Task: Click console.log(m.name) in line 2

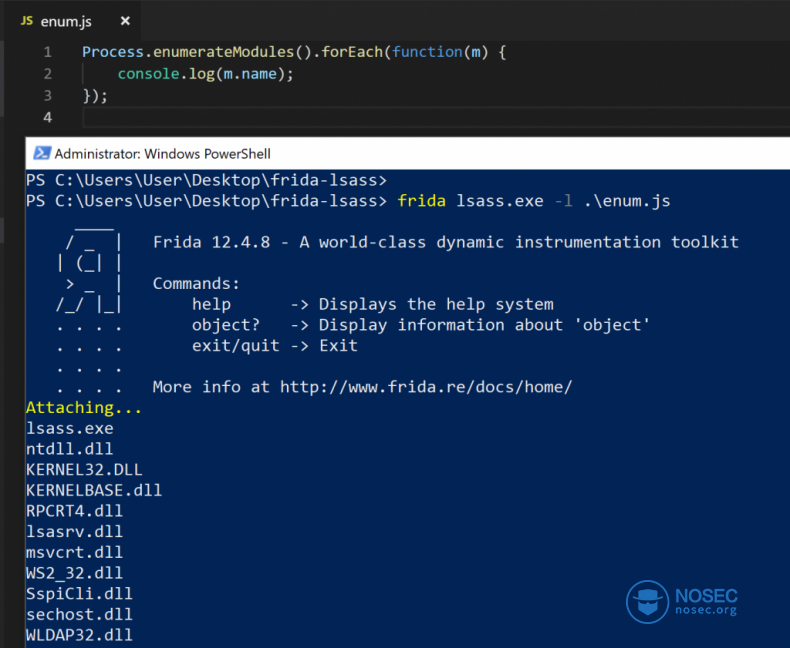Action: [205, 74]
